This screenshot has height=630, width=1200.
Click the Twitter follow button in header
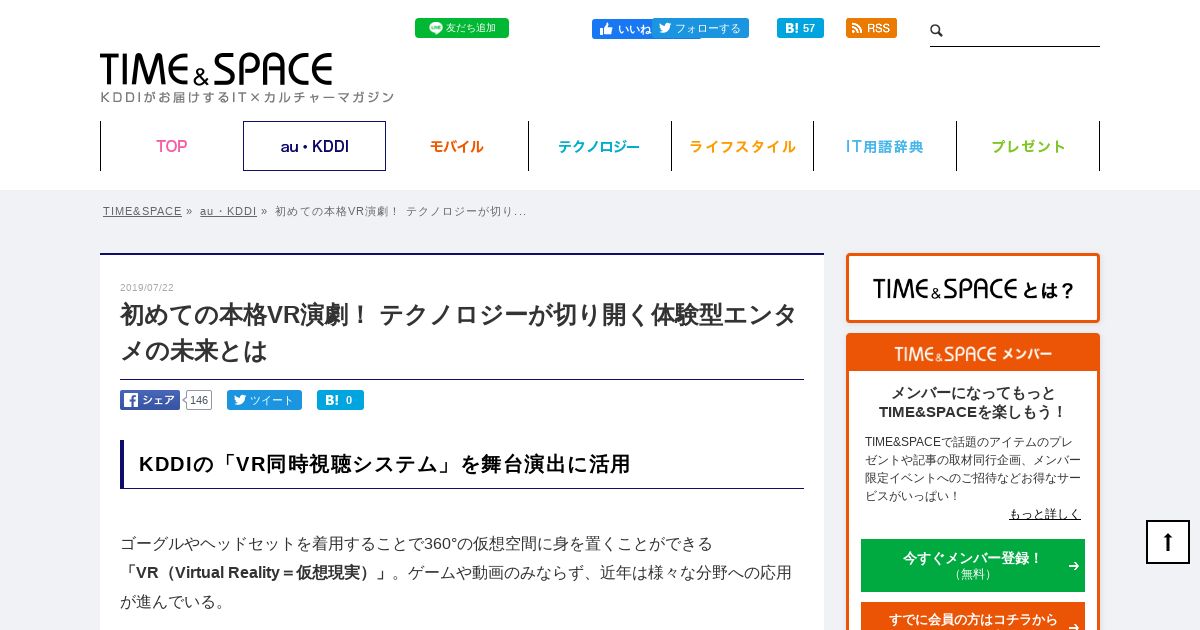(701, 28)
